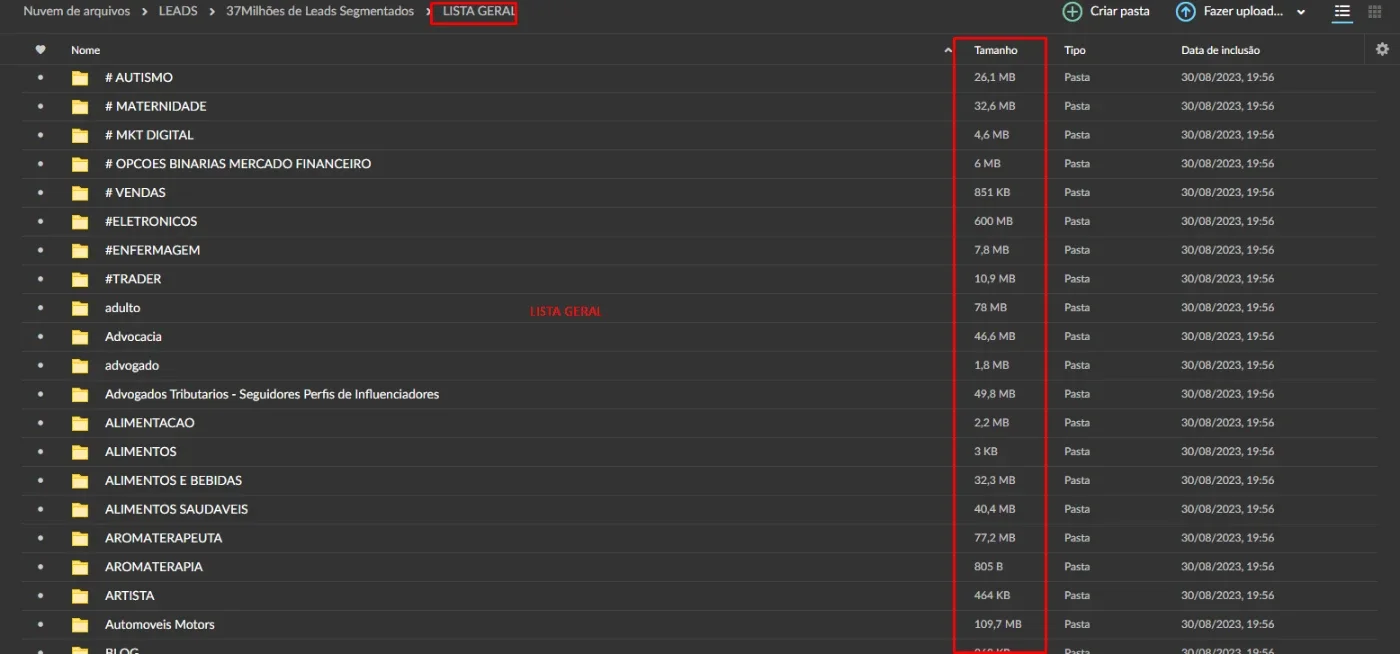Viewport: 1400px width, 654px height.
Task: Toggle favorite dot for # VENDAS
Action: (41, 192)
